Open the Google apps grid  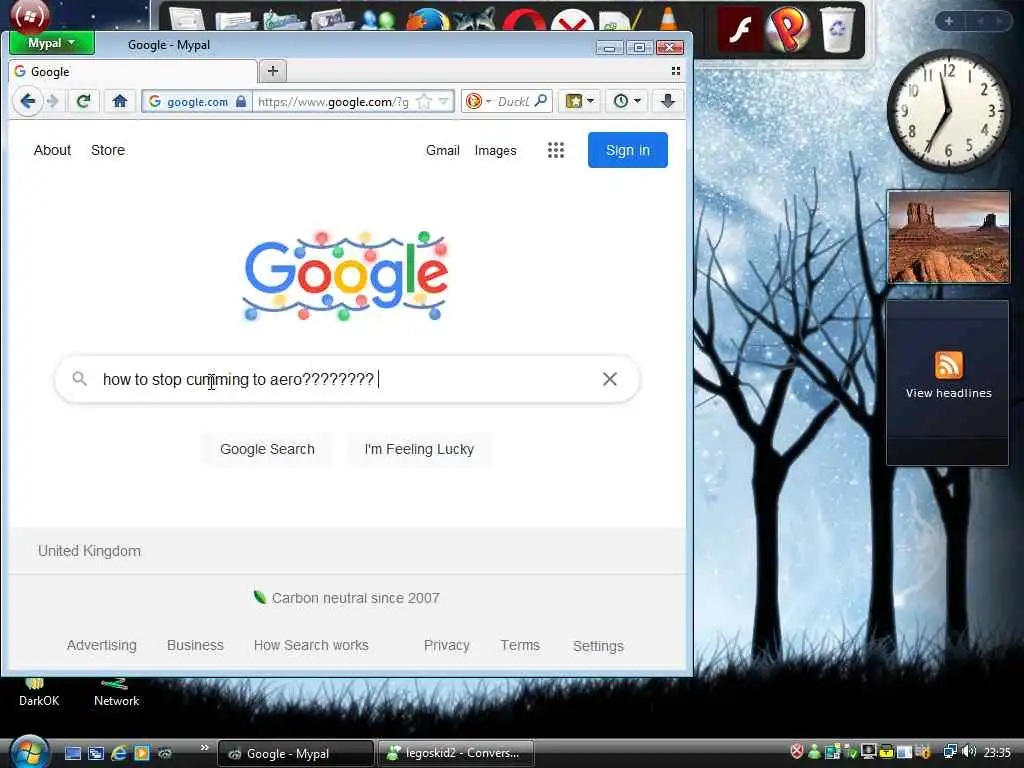click(x=556, y=150)
